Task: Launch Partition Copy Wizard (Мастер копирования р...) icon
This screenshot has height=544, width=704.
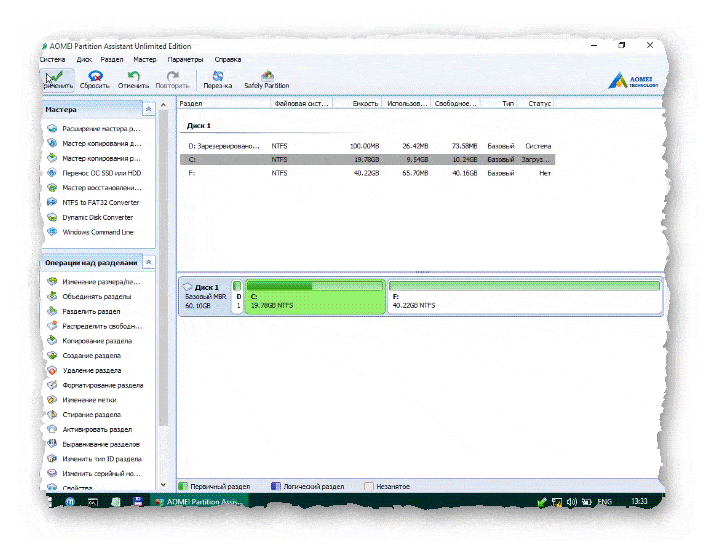Action: (52, 158)
